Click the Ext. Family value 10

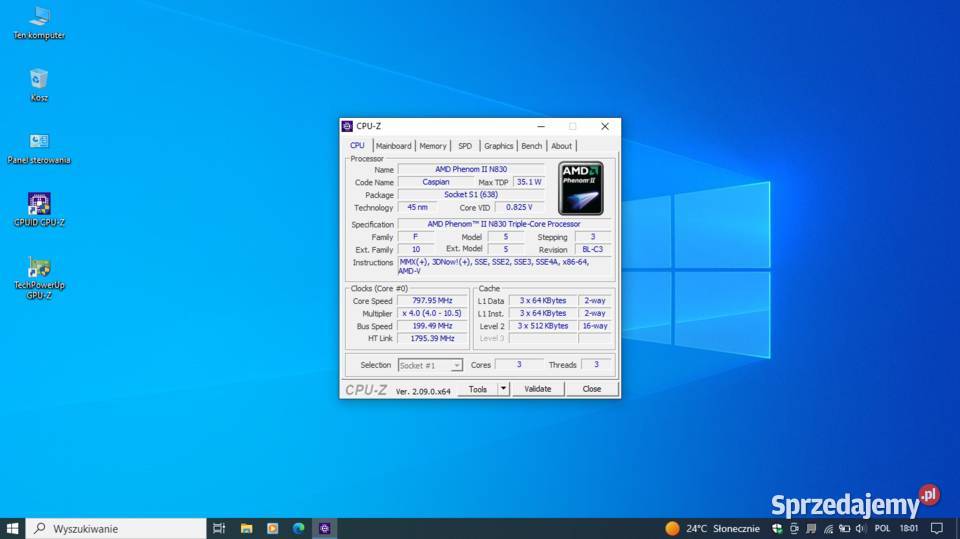[416, 249]
